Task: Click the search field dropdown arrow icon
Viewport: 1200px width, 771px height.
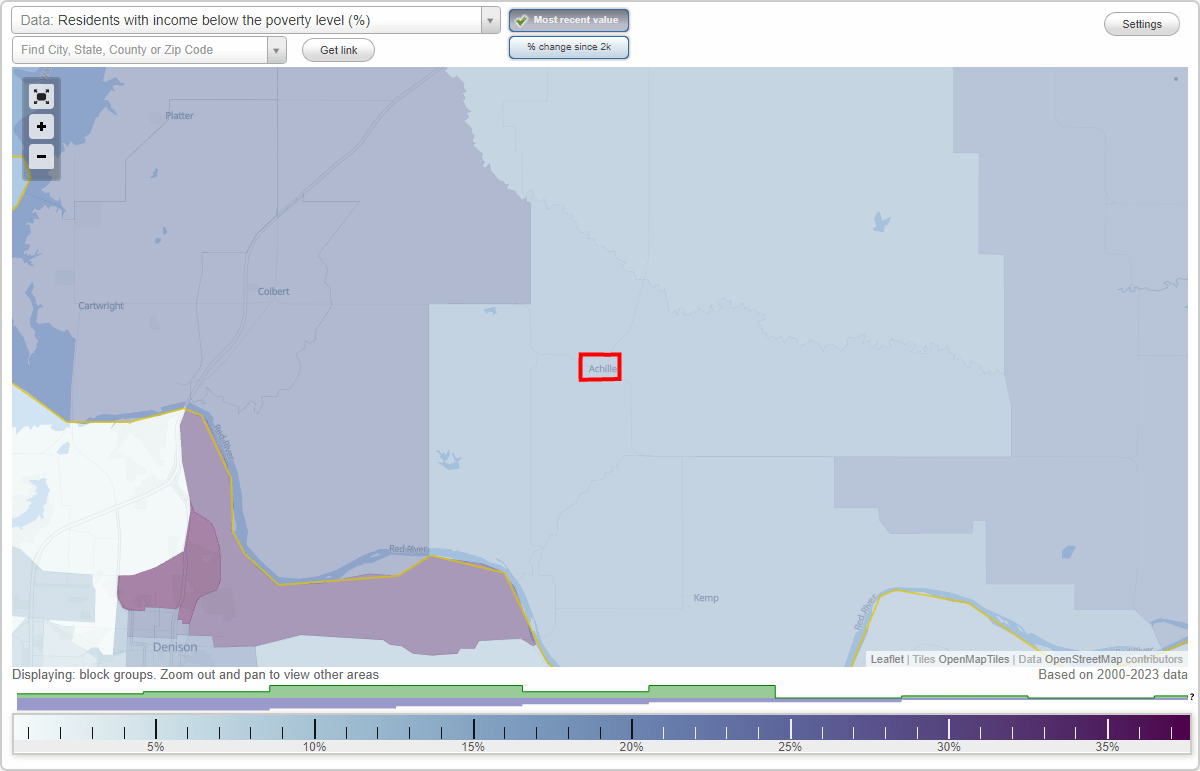Action: 276,48
